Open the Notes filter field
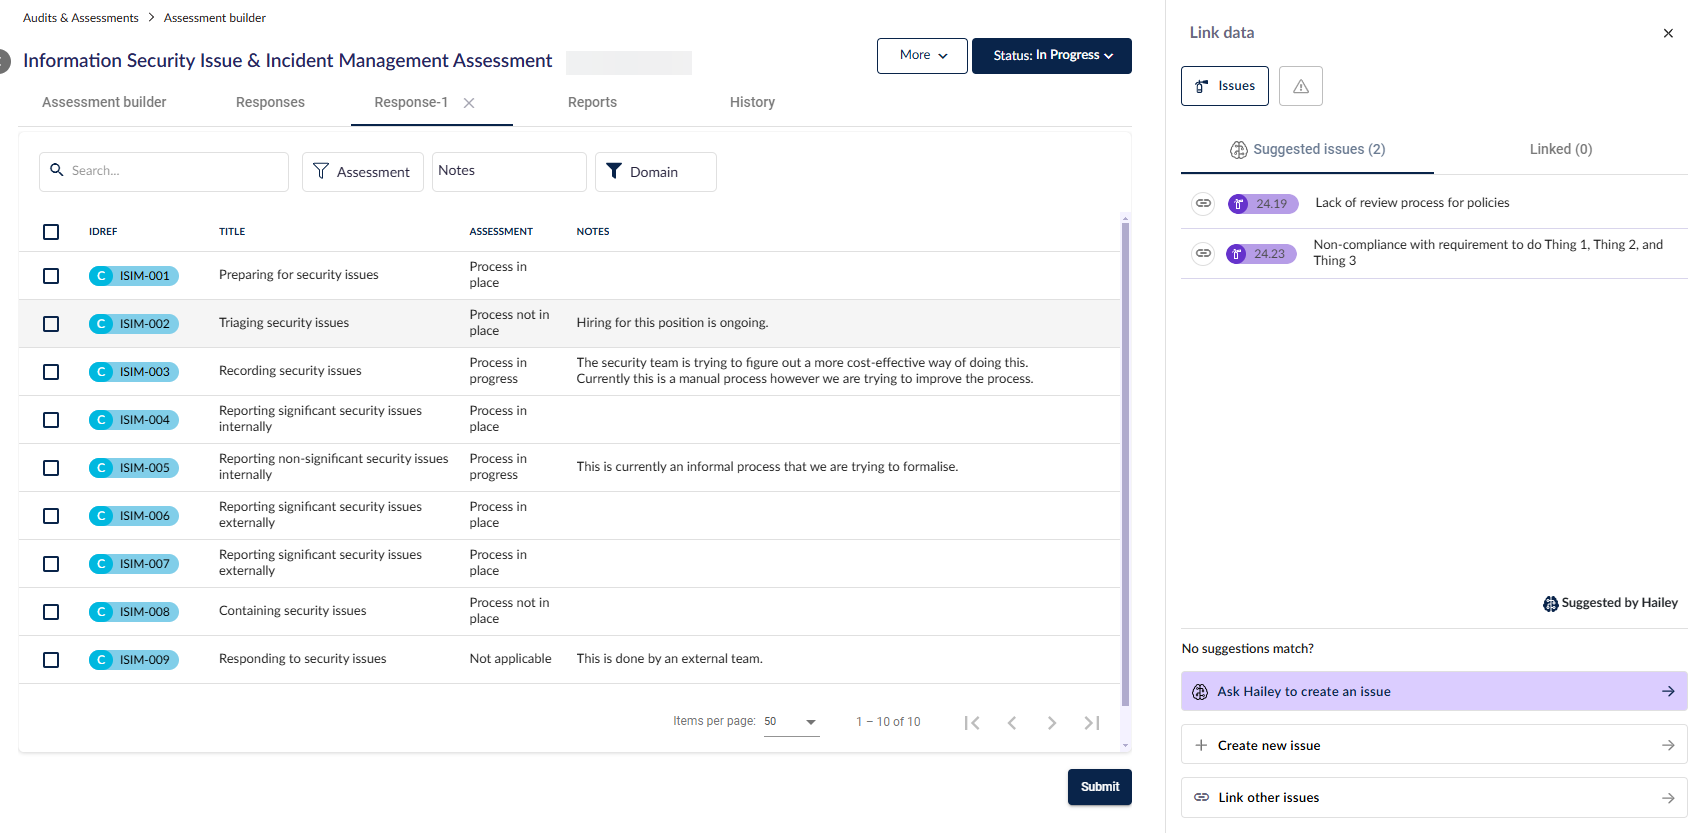 click(509, 172)
